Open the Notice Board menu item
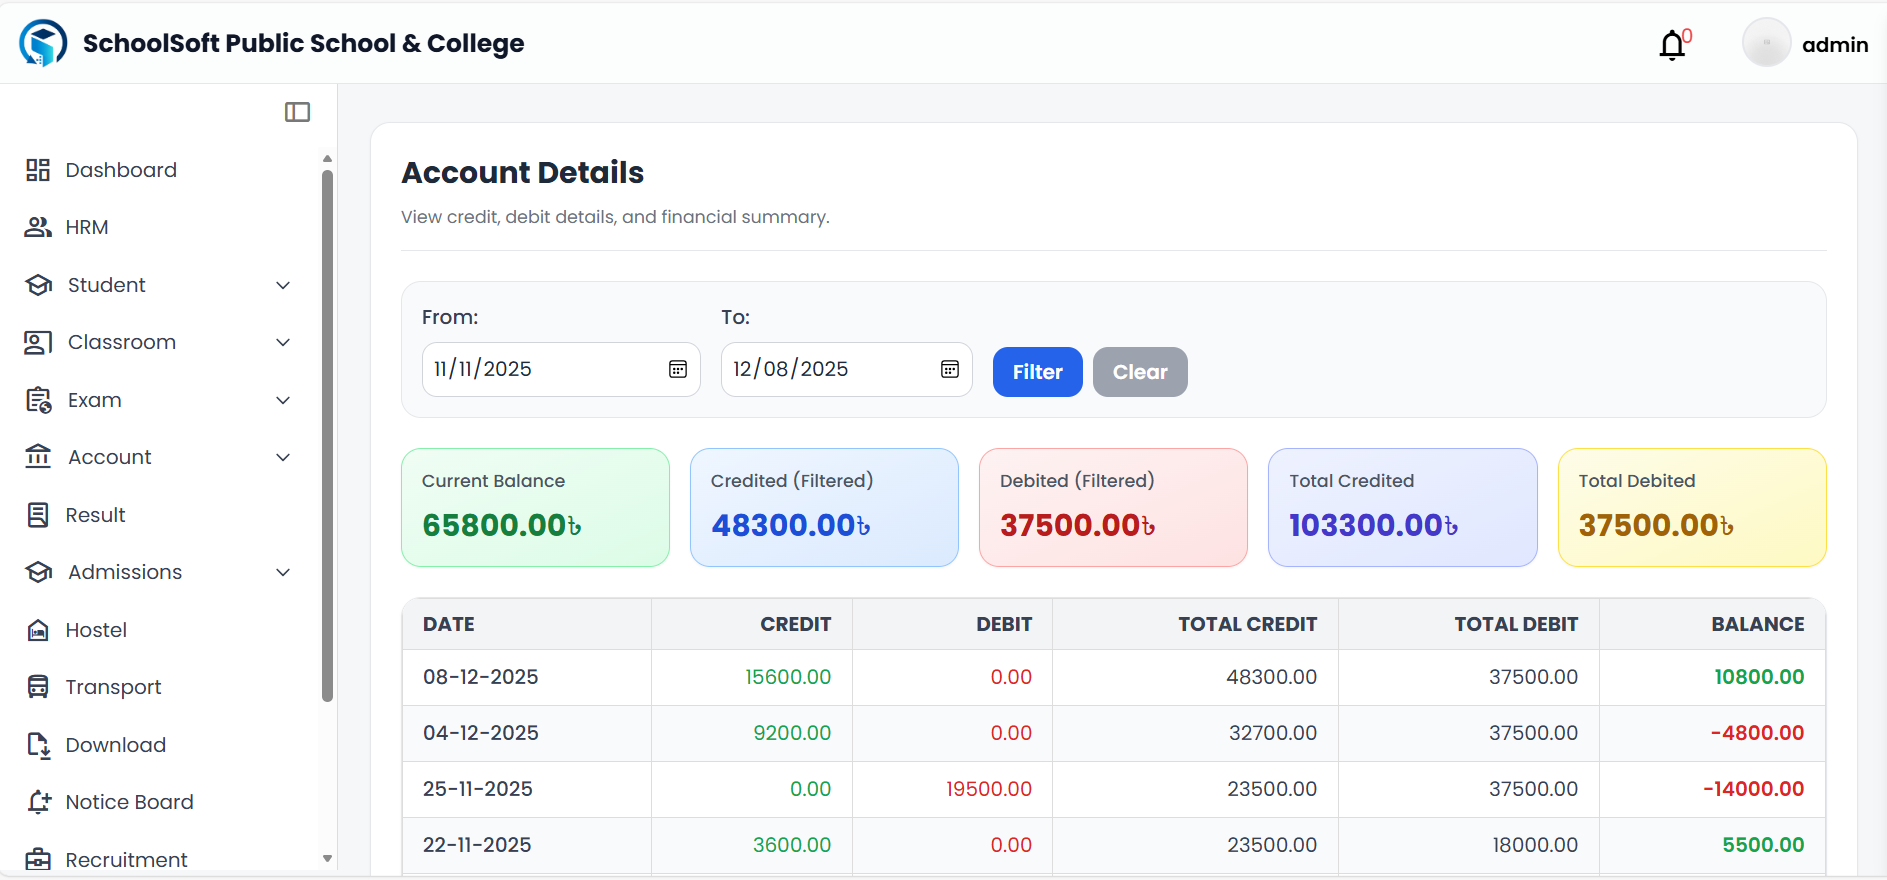1887x880 pixels. coord(129,802)
